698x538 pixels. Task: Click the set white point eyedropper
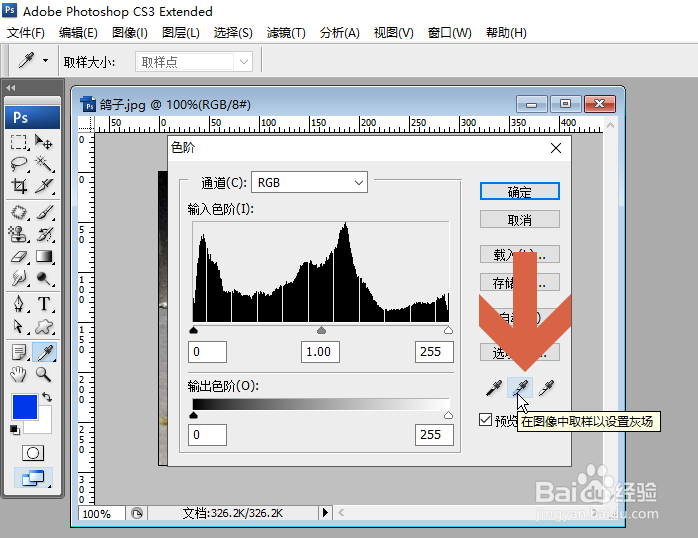pos(546,388)
